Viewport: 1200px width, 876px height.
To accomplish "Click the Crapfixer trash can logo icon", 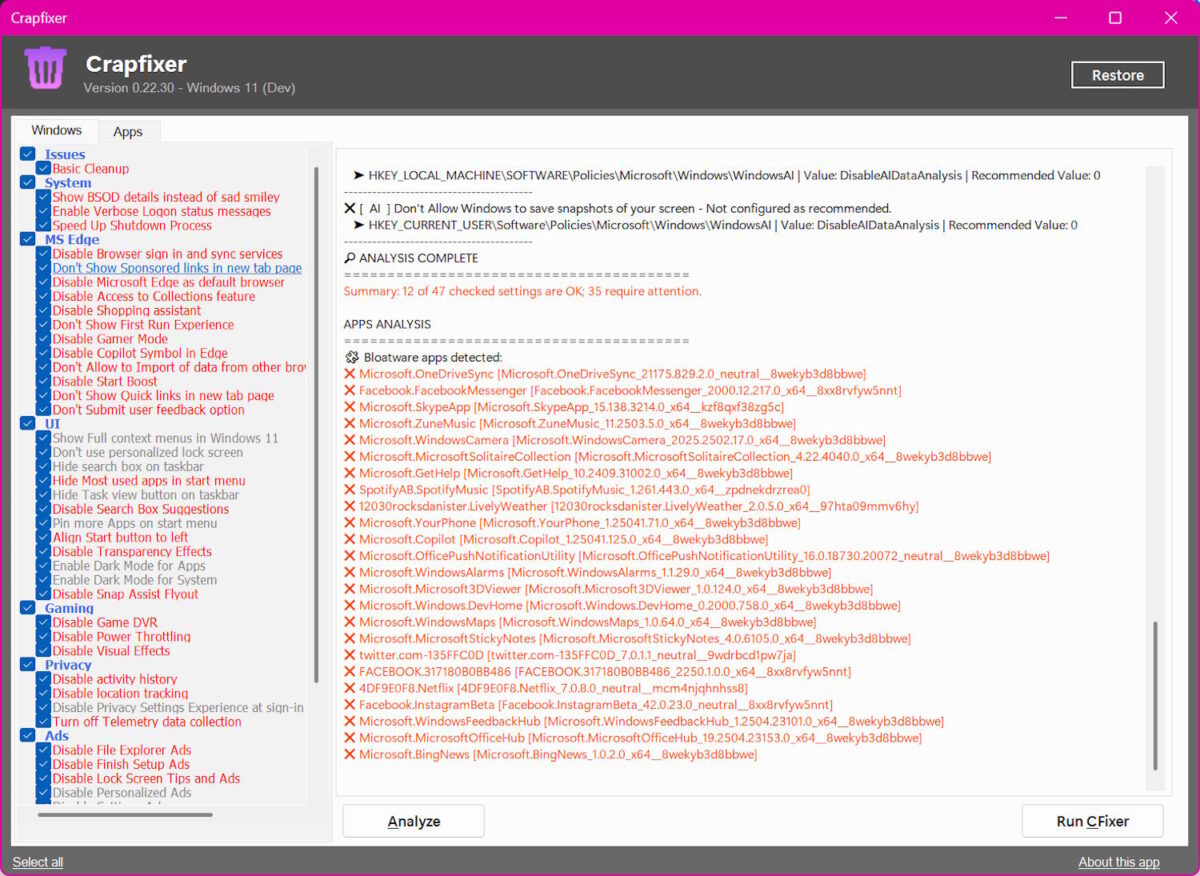I will tap(45, 67).
